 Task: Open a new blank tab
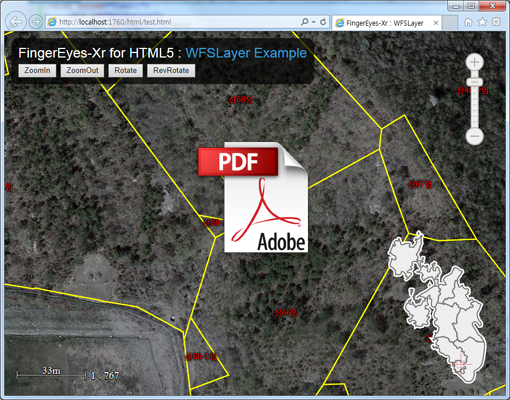point(450,23)
